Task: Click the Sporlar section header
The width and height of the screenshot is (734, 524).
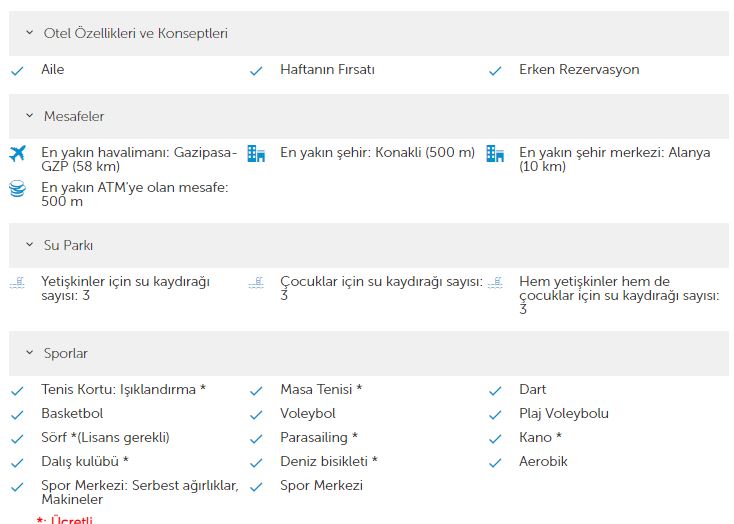Action: click(x=369, y=353)
